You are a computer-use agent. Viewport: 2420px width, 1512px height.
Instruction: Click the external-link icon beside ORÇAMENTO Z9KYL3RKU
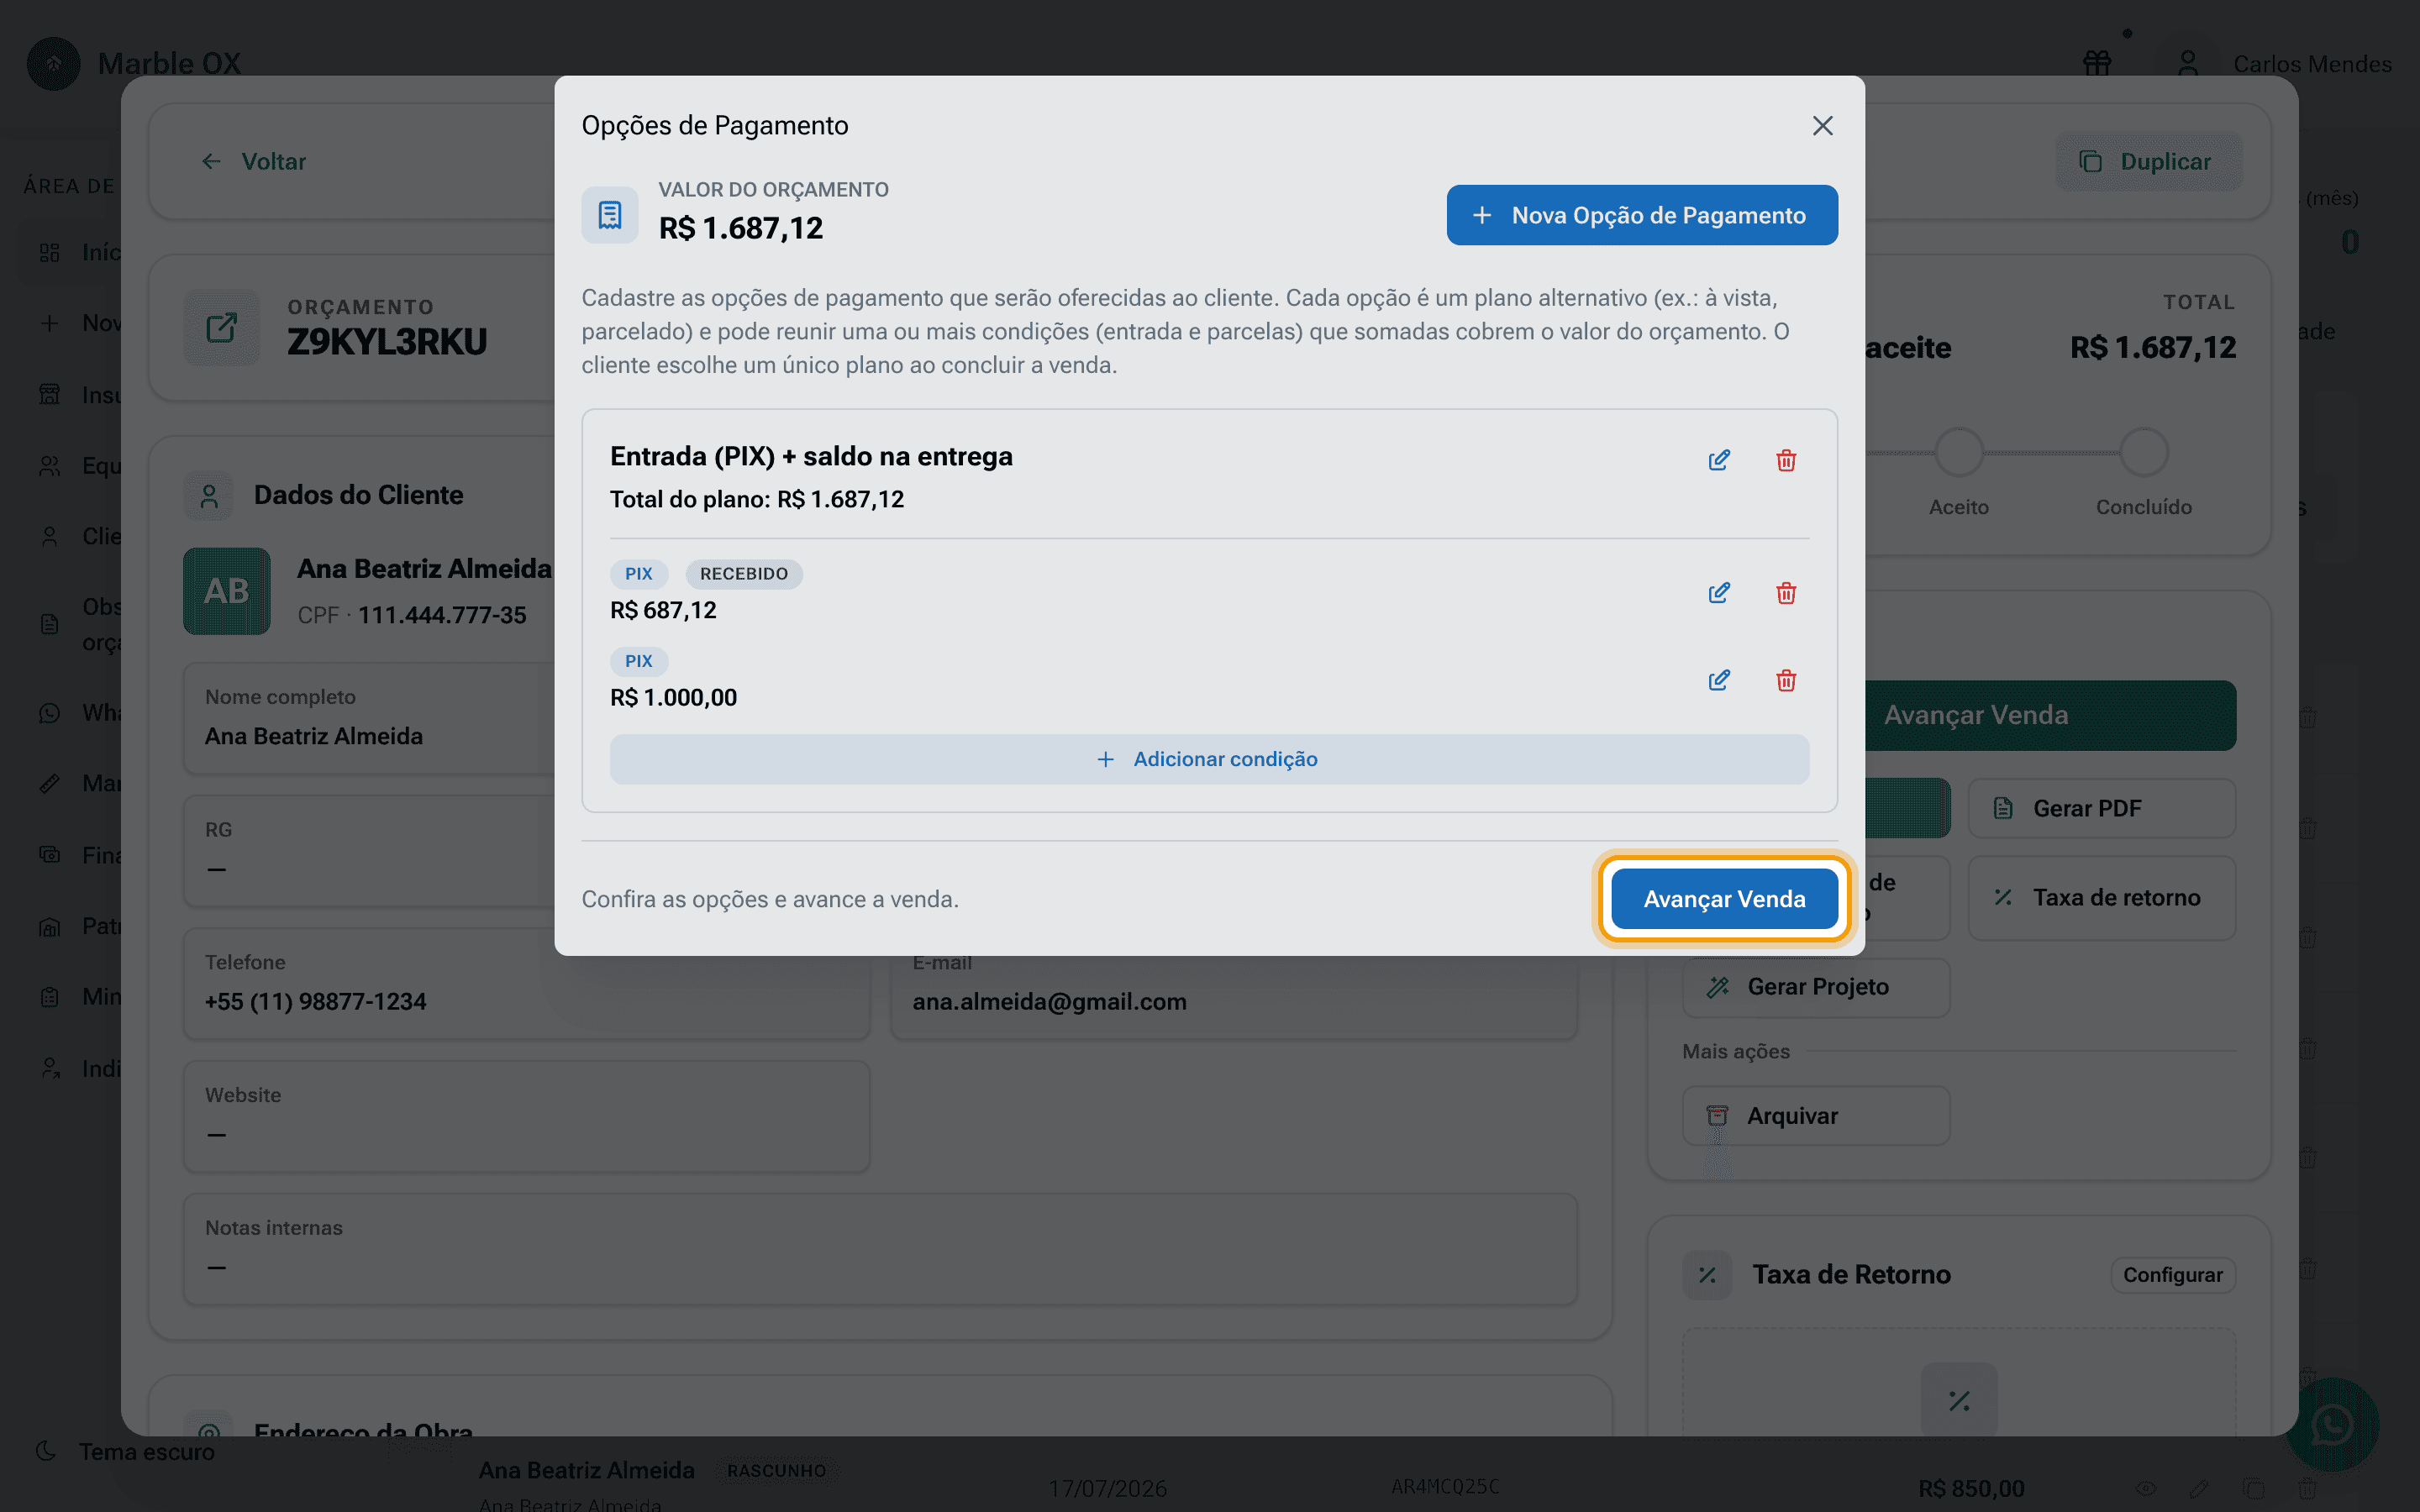tap(221, 328)
